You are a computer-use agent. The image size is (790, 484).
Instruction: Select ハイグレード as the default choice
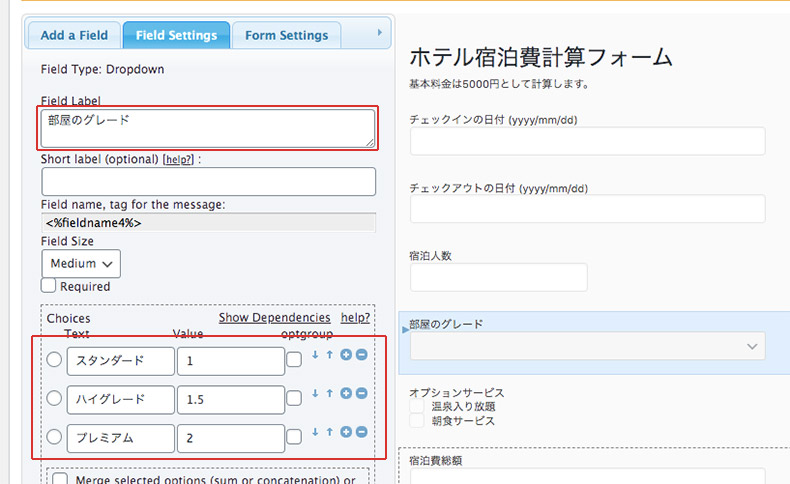point(54,398)
